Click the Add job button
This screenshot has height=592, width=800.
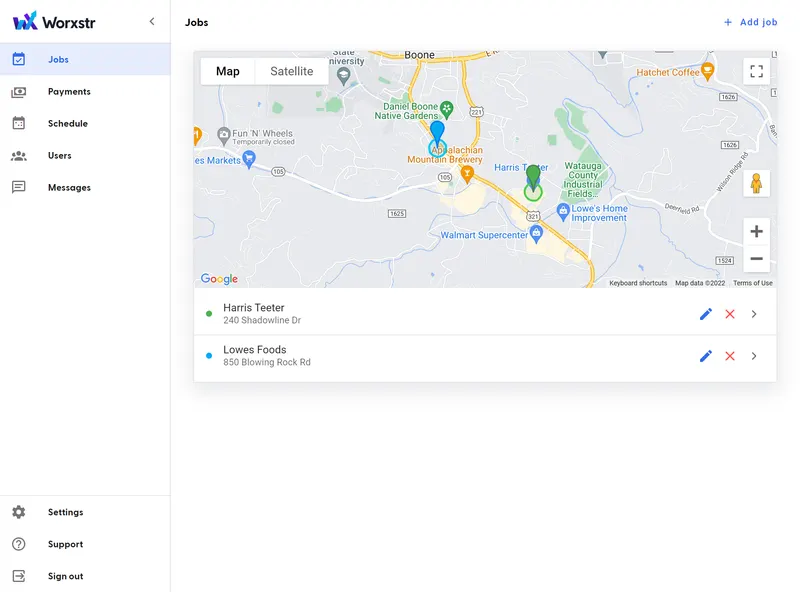(x=751, y=22)
